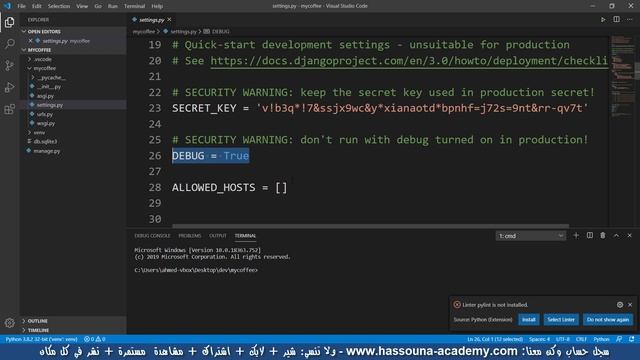Switch to the Terminal tab
This screenshot has width=640, height=360.
click(x=245, y=236)
